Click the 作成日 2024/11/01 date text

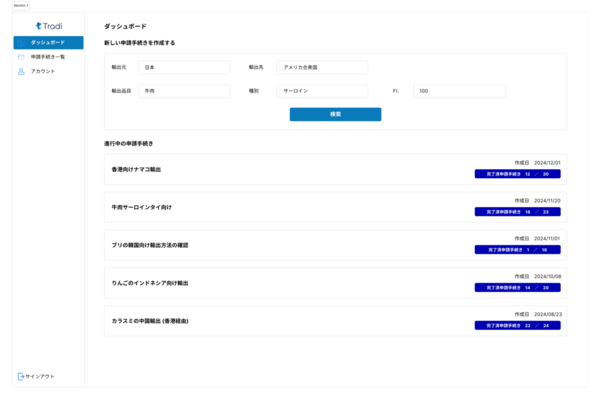tap(537, 239)
